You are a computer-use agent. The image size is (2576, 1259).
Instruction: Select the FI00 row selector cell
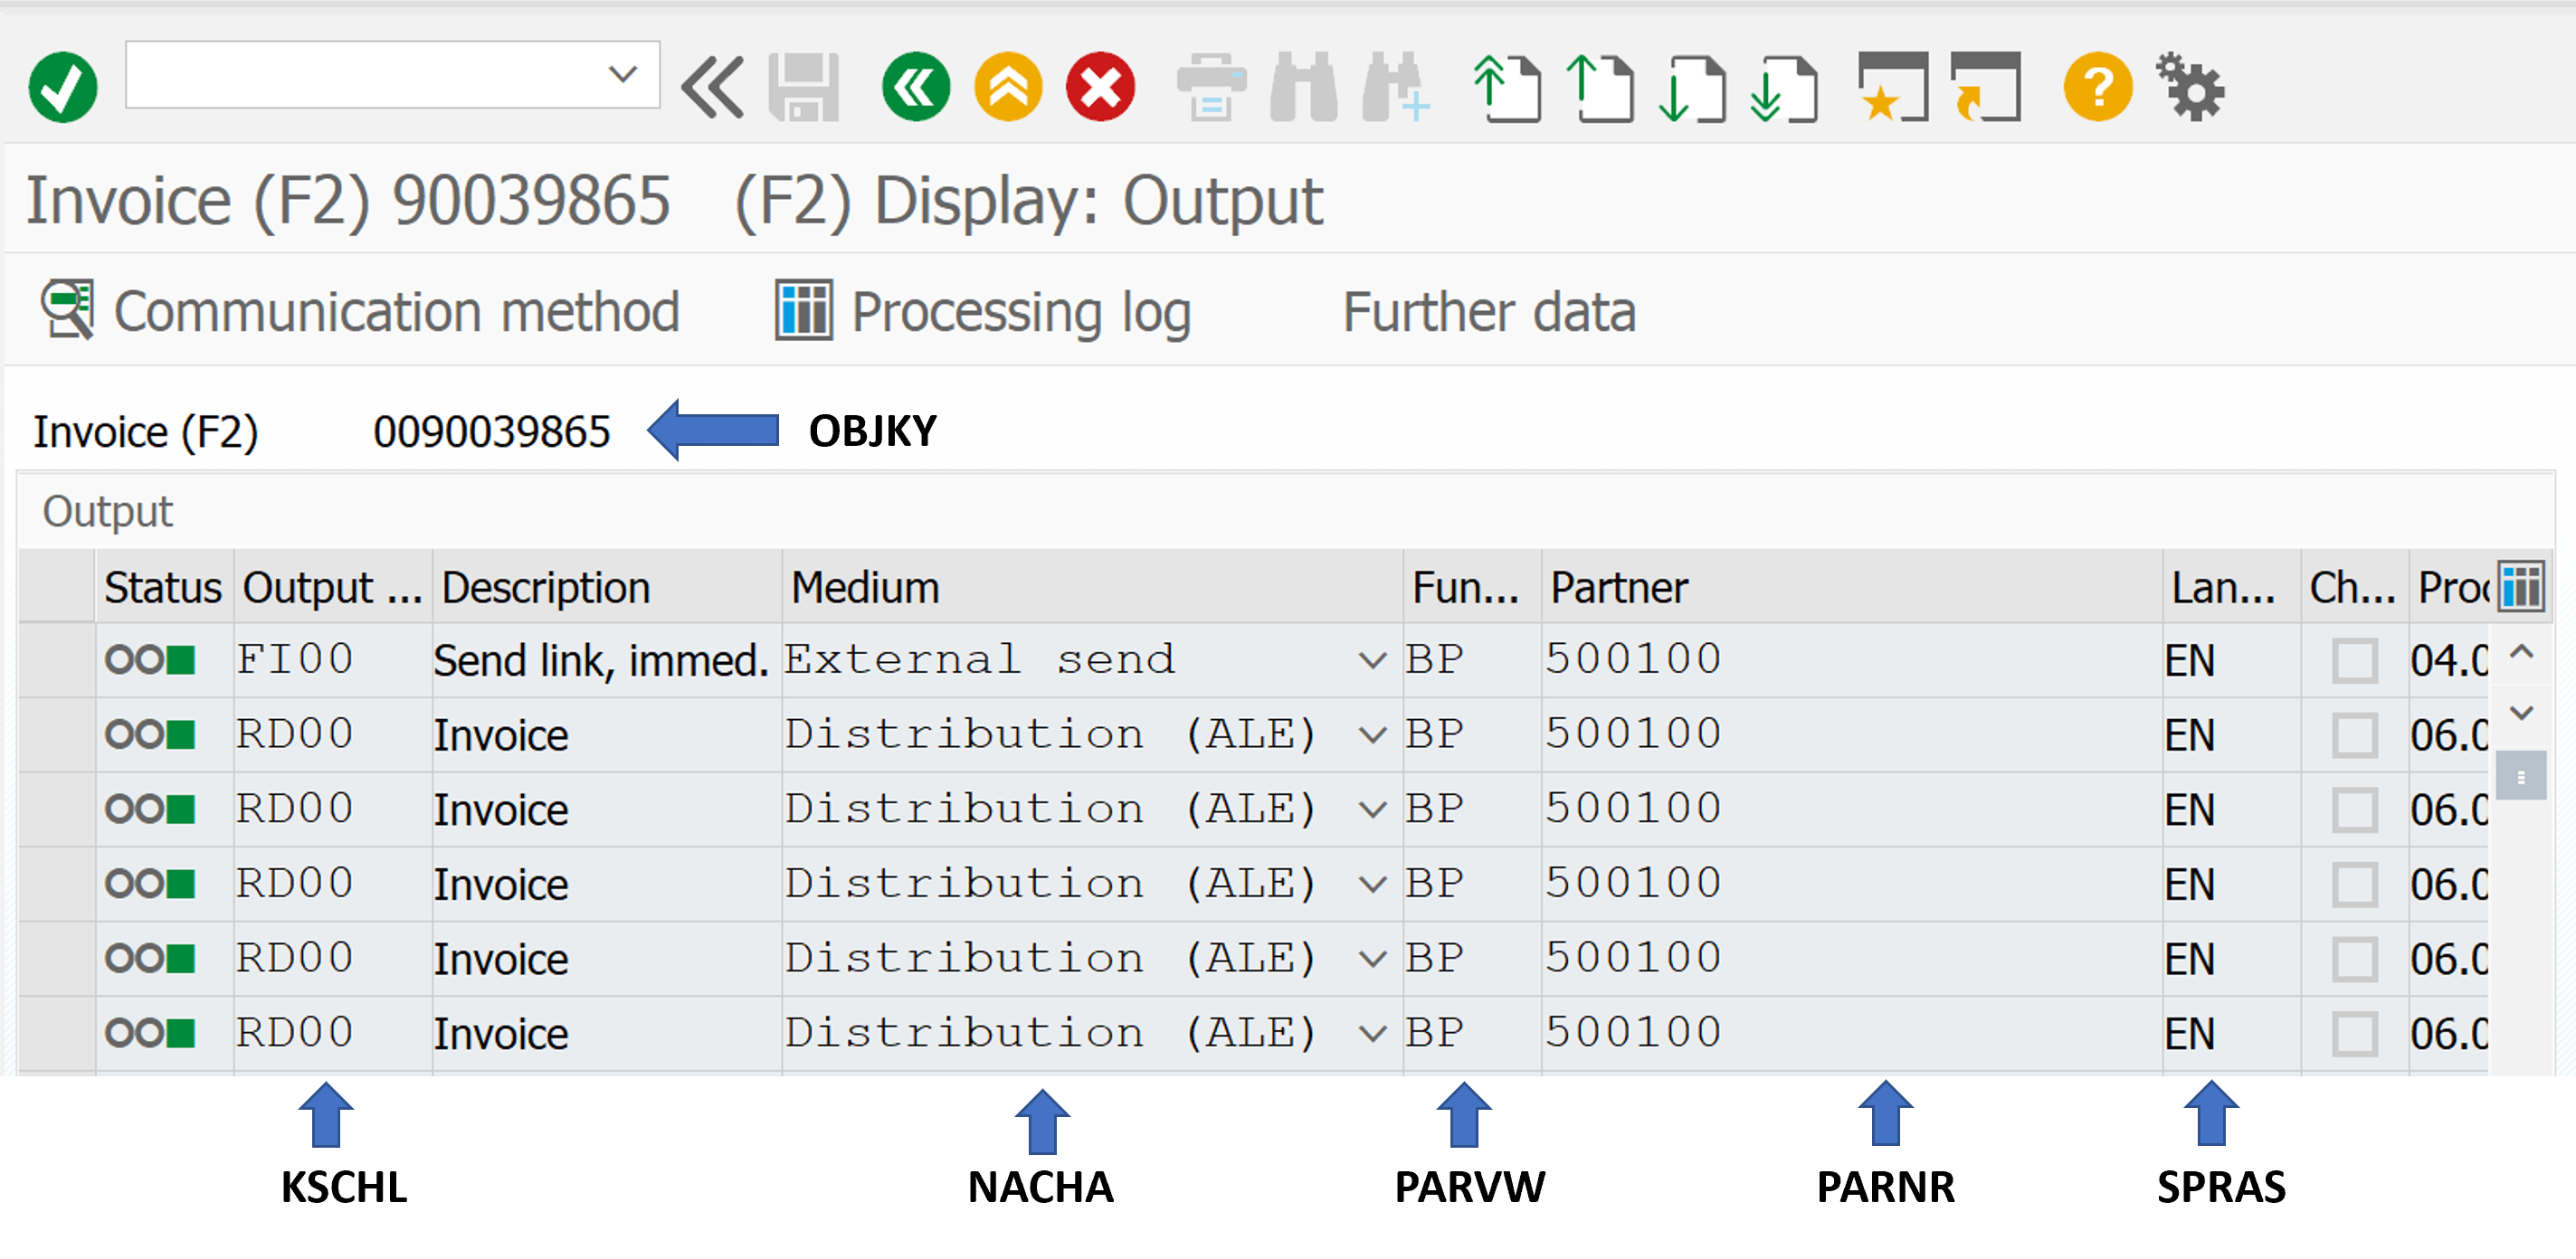tap(57, 660)
